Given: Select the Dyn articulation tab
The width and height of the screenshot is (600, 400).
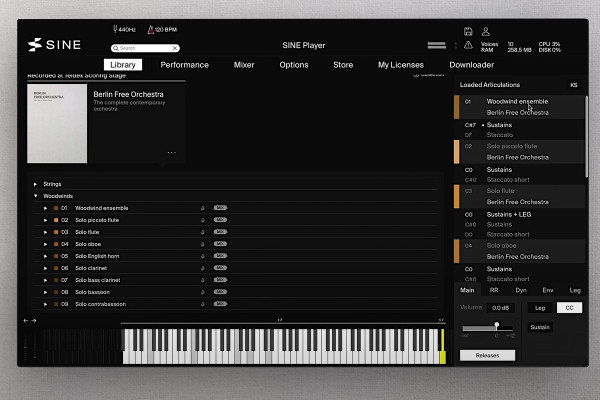Looking at the screenshot, I should coord(521,290).
